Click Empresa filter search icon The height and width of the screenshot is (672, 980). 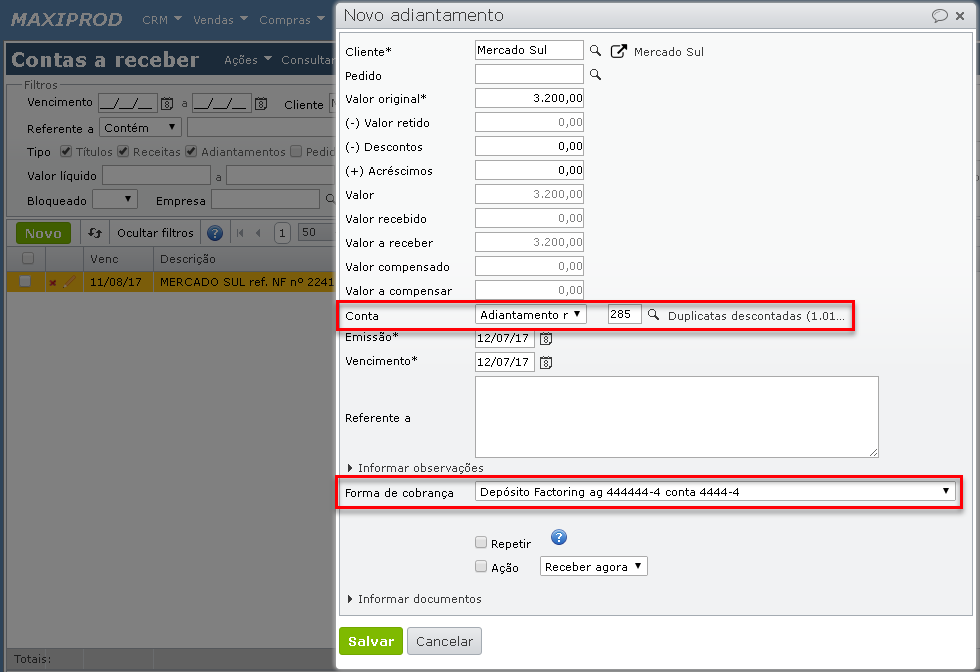pyautogui.click(x=329, y=199)
